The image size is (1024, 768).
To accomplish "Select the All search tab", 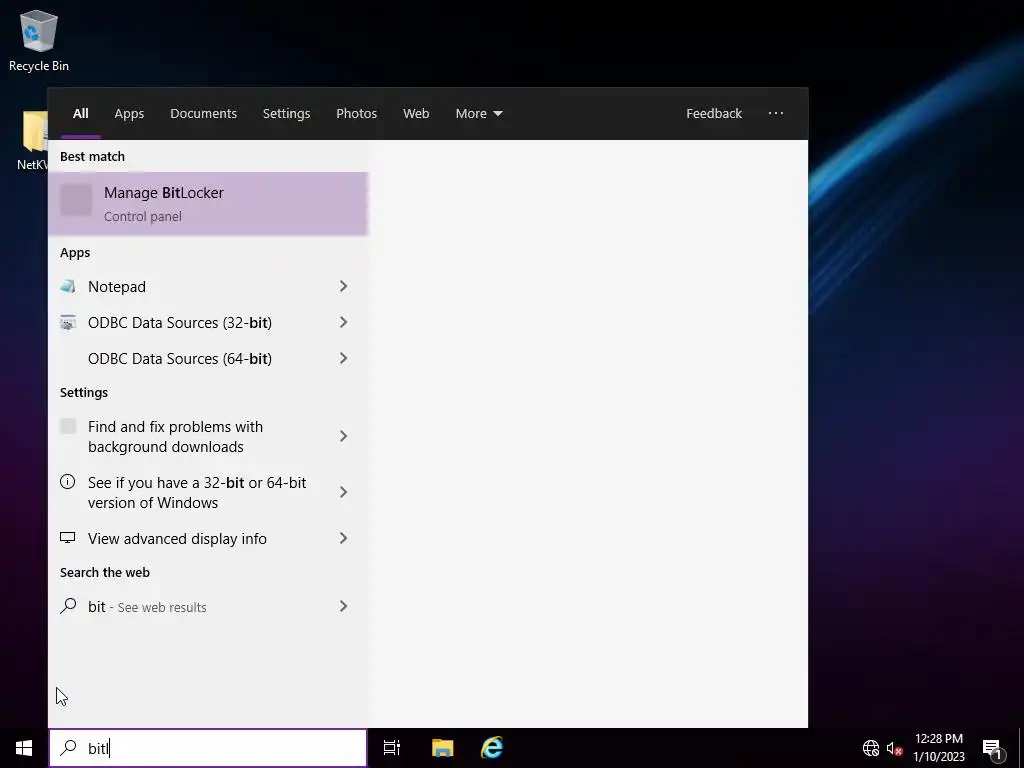I will click(80, 114).
